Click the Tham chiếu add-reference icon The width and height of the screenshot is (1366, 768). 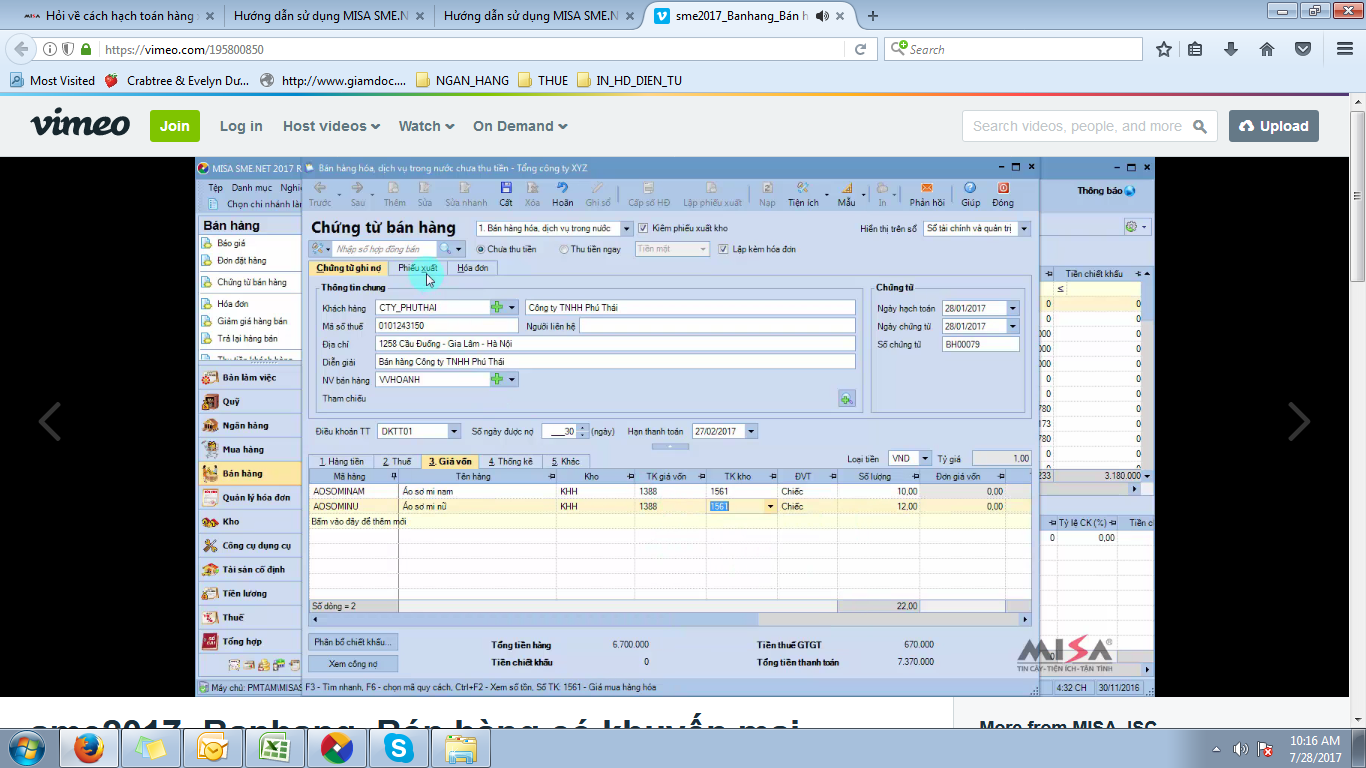(847, 399)
